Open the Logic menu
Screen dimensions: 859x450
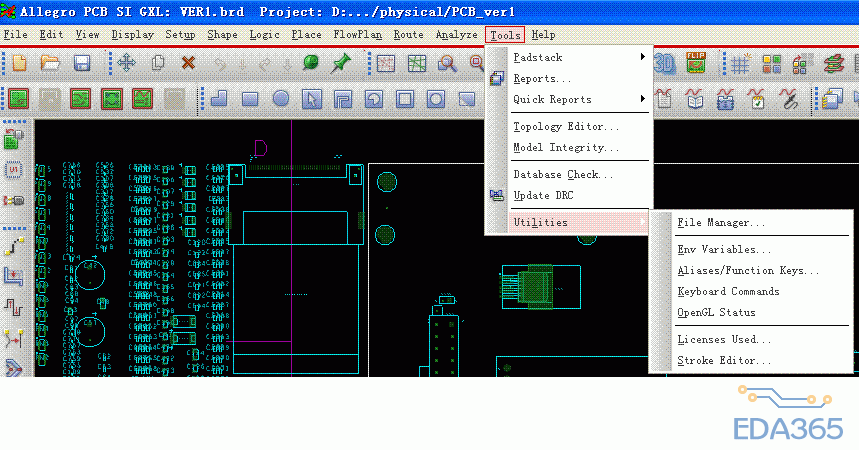(x=265, y=35)
